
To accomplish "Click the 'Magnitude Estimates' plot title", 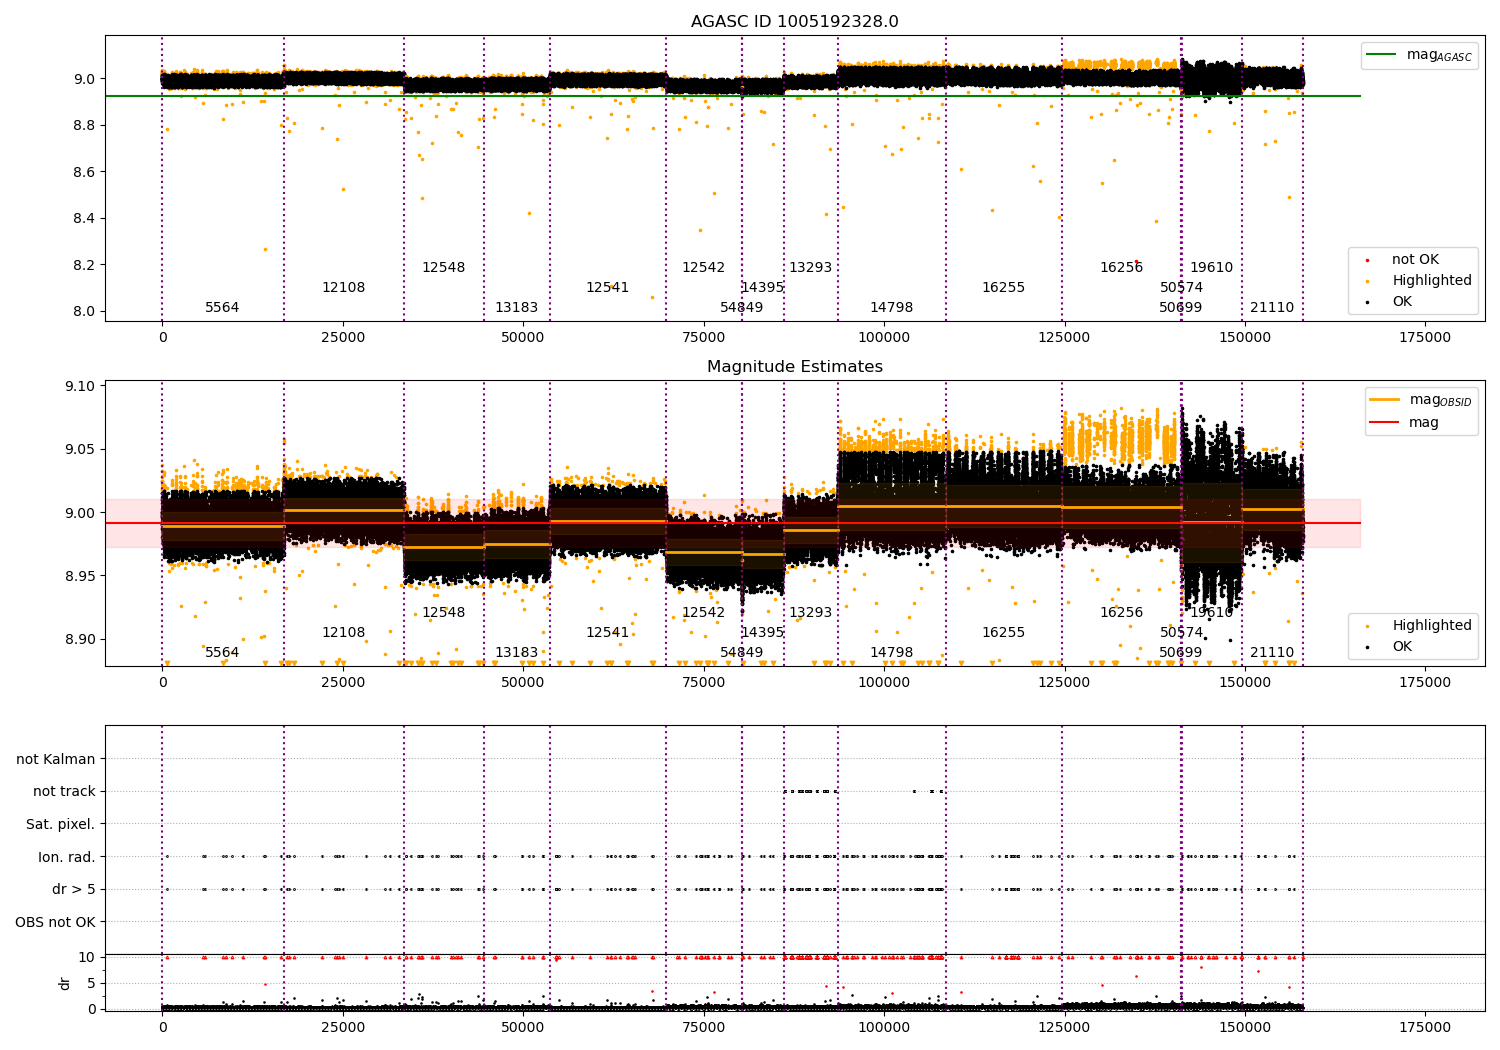I will tap(794, 367).
